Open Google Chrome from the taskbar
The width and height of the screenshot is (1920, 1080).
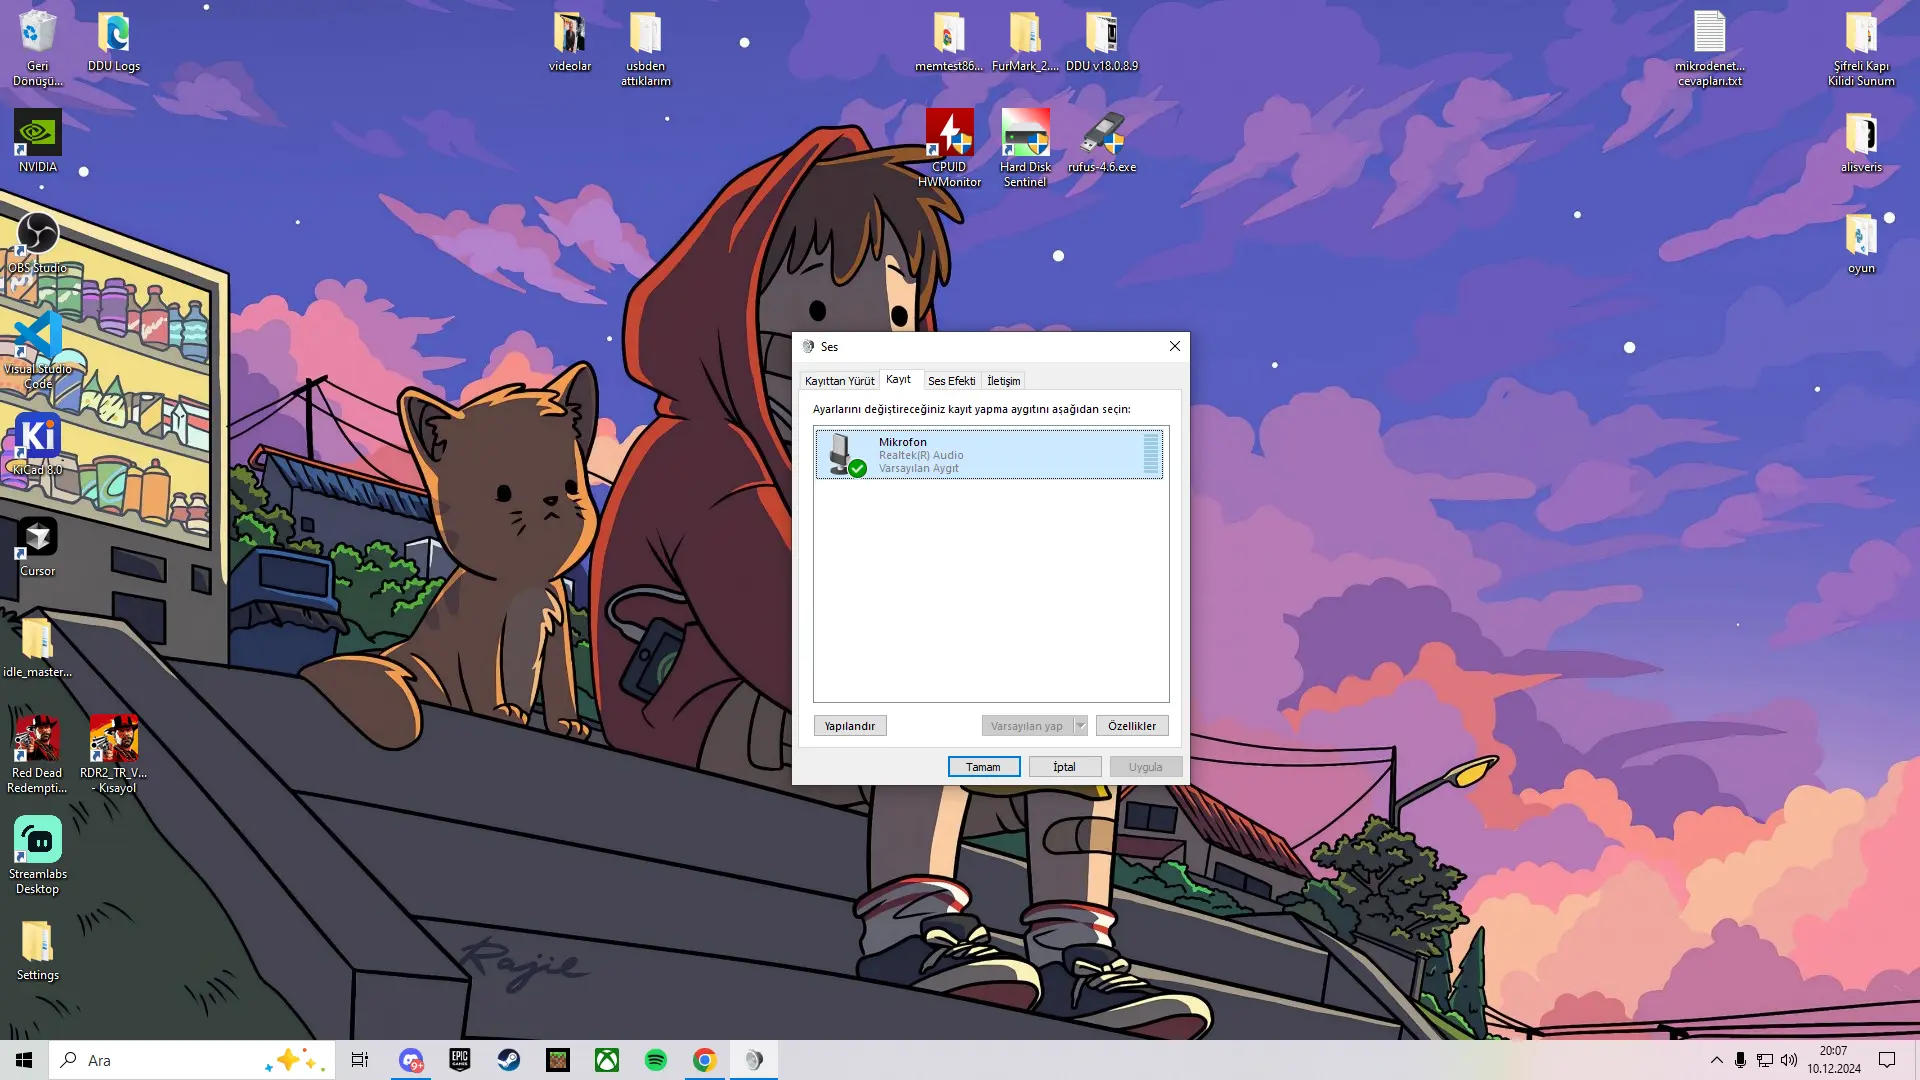tap(705, 1060)
